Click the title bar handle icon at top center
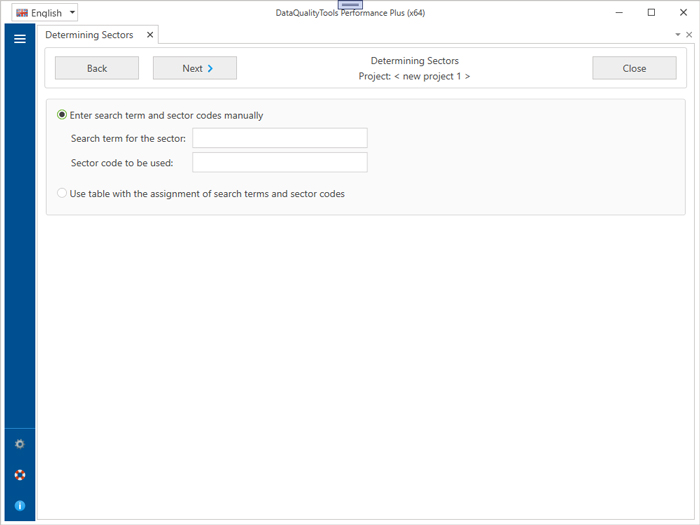The width and height of the screenshot is (700, 525). pyautogui.click(x=350, y=5)
